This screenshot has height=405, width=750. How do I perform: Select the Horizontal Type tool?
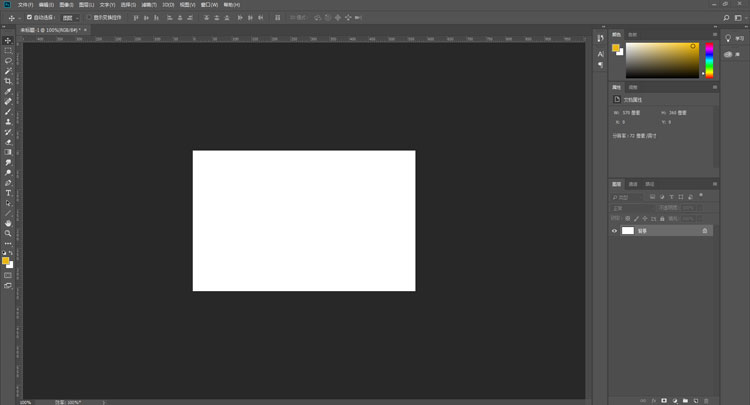[8, 193]
